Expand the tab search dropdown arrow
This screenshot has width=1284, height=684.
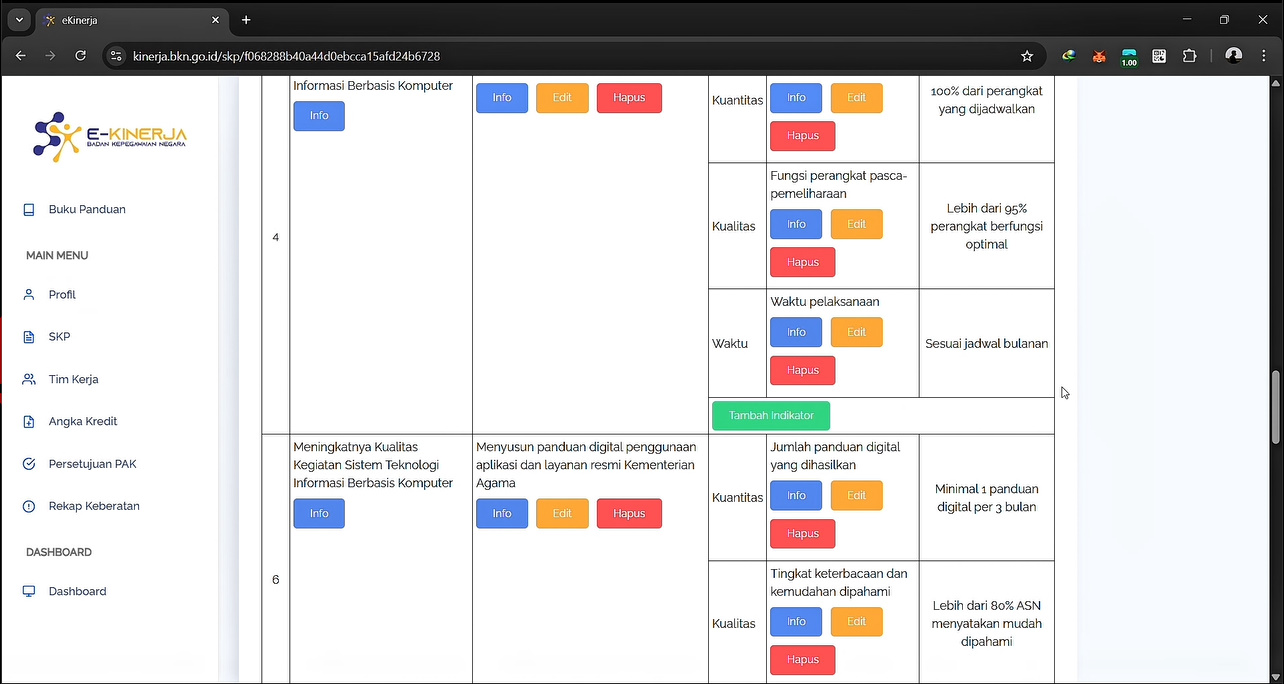[x=18, y=20]
